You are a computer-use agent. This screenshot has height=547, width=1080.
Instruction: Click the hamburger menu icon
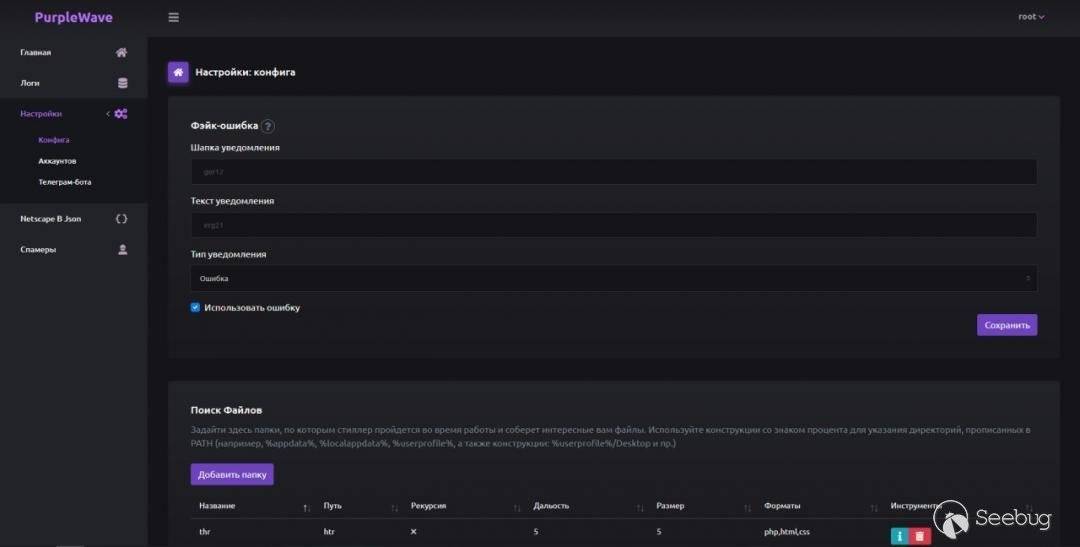pyautogui.click(x=174, y=17)
